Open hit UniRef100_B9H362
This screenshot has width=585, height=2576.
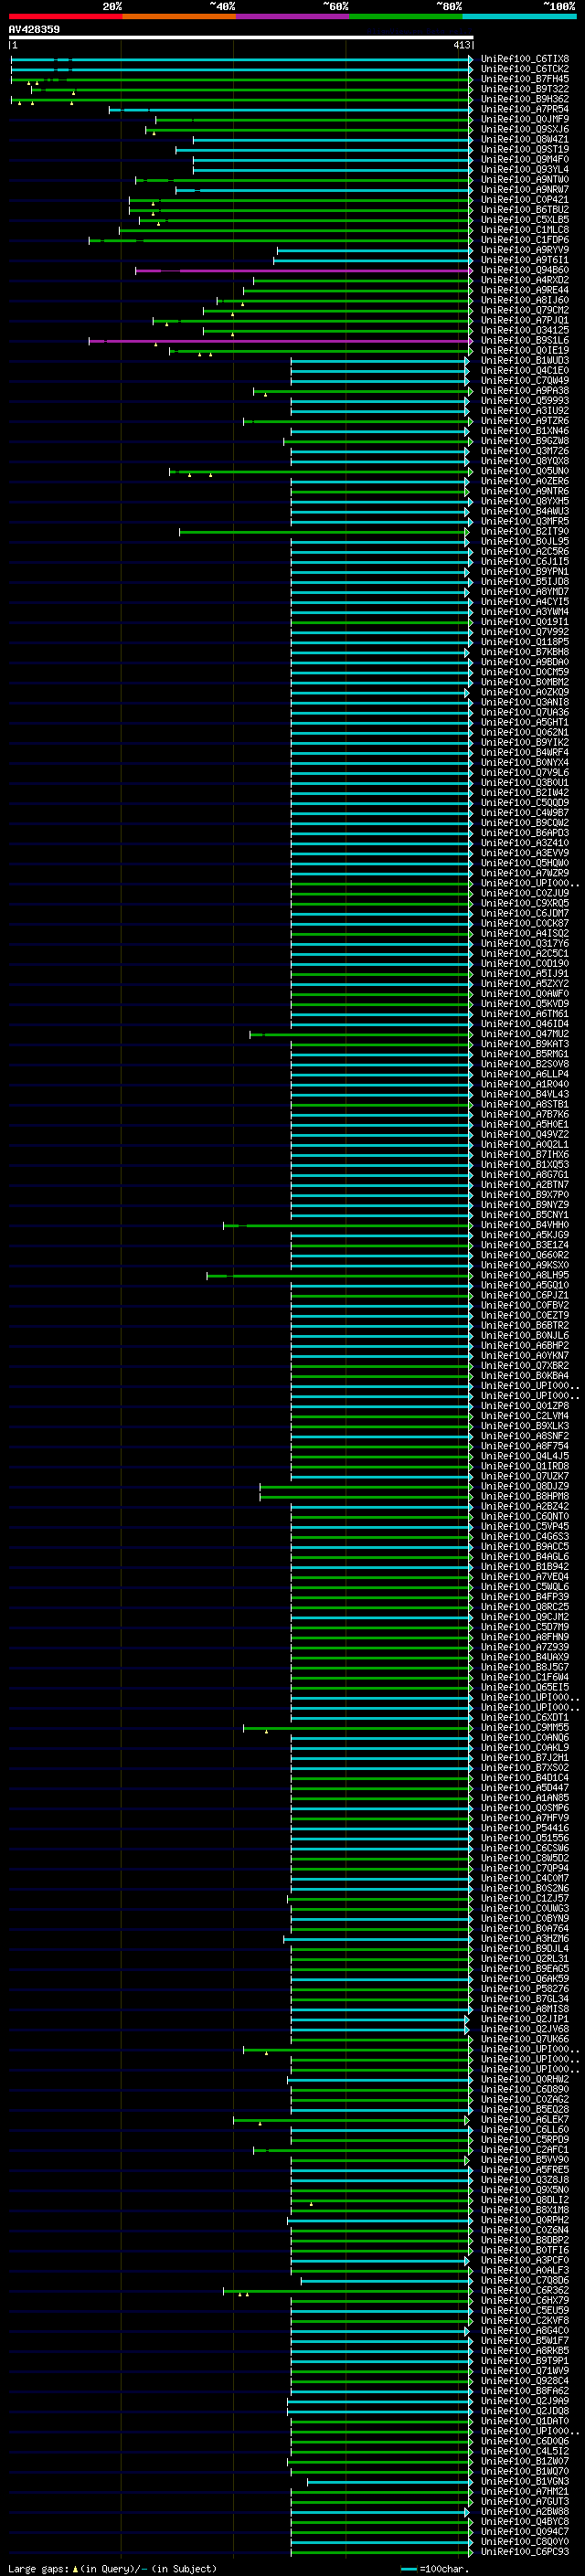(x=525, y=99)
